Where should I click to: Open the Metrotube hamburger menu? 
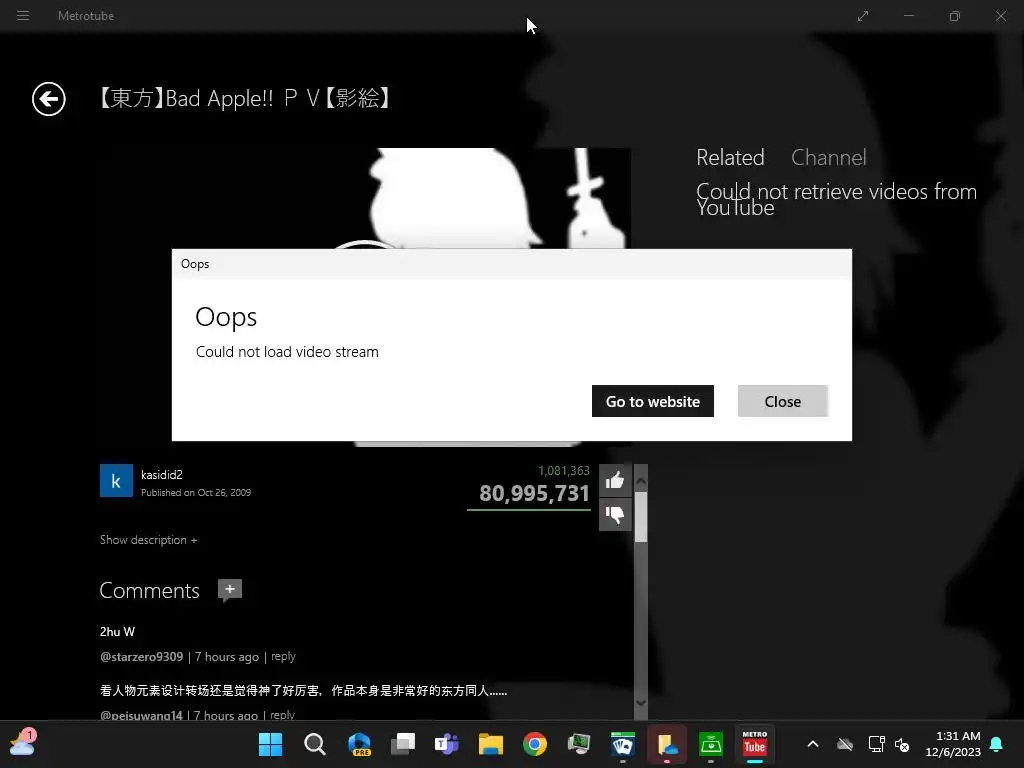pos(23,15)
